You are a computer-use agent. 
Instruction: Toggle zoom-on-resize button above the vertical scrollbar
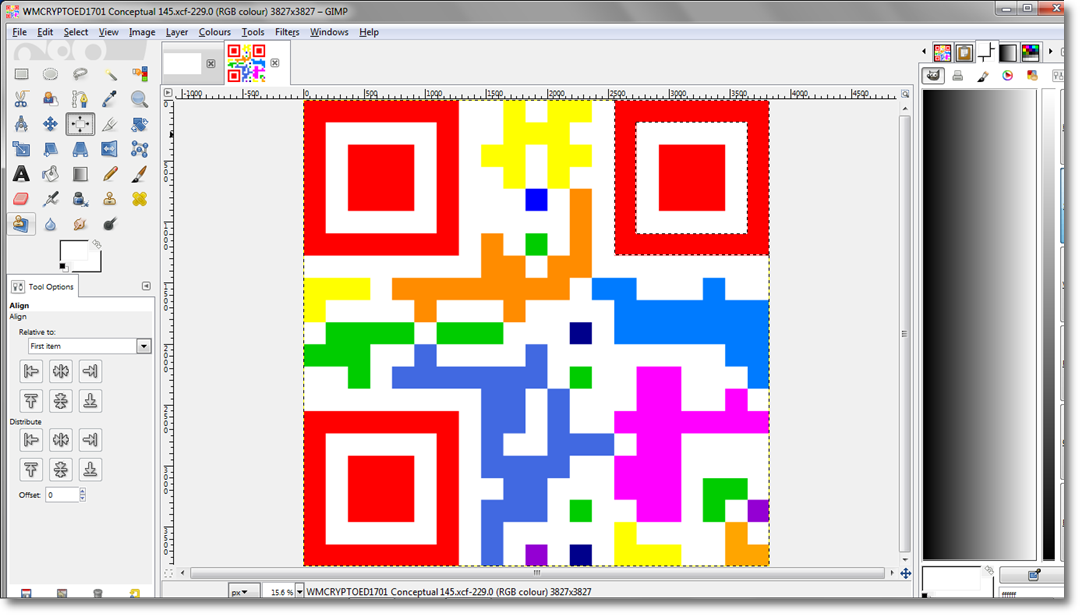click(x=905, y=94)
